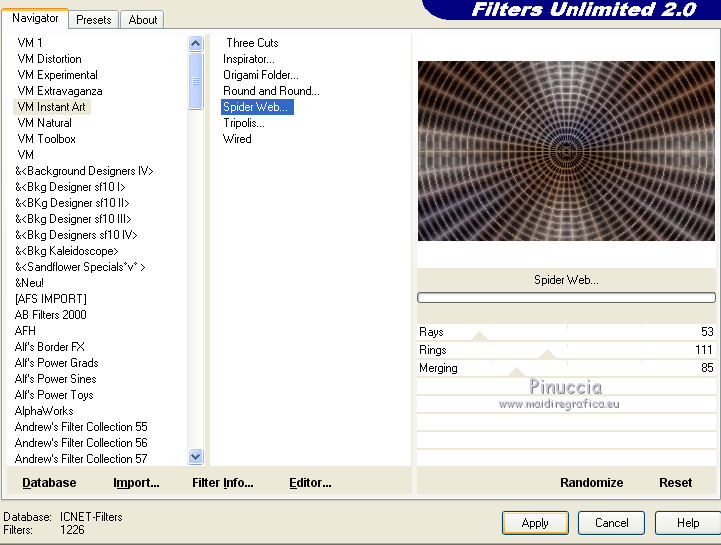
Task: Select the AB Filters 2000 category
Action: 51,315
